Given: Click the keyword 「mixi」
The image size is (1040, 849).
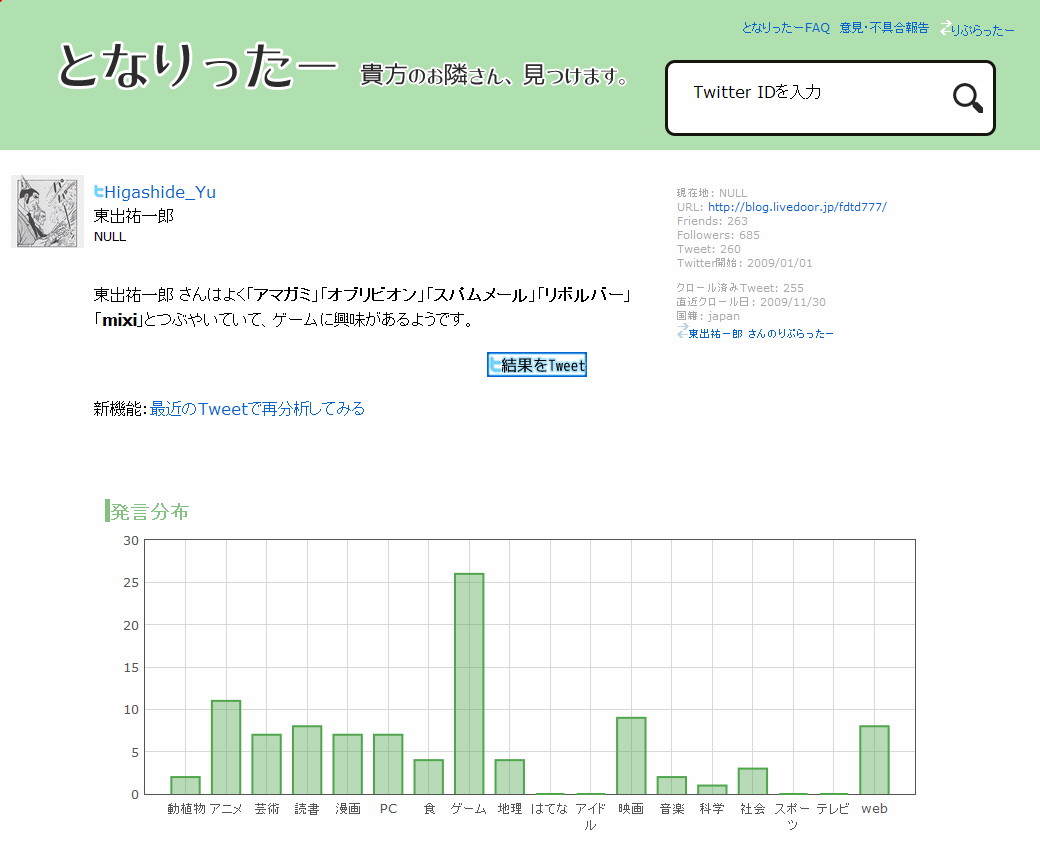Looking at the screenshot, I should [119, 320].
